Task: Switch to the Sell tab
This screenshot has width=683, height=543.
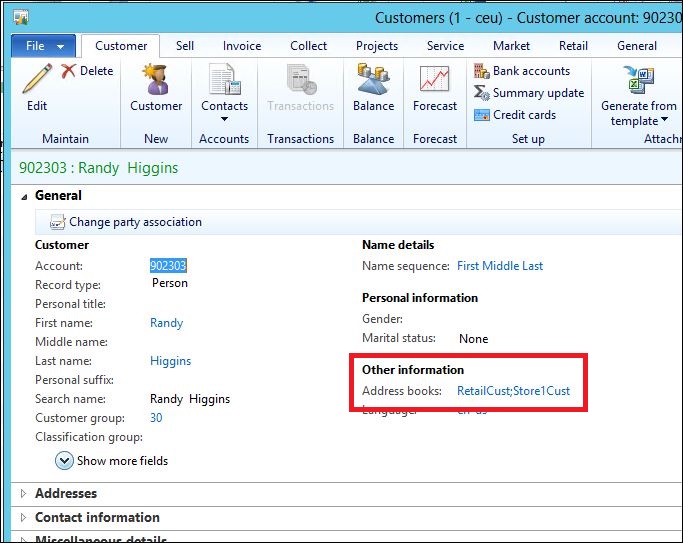Action: click(x=185, y=46)
